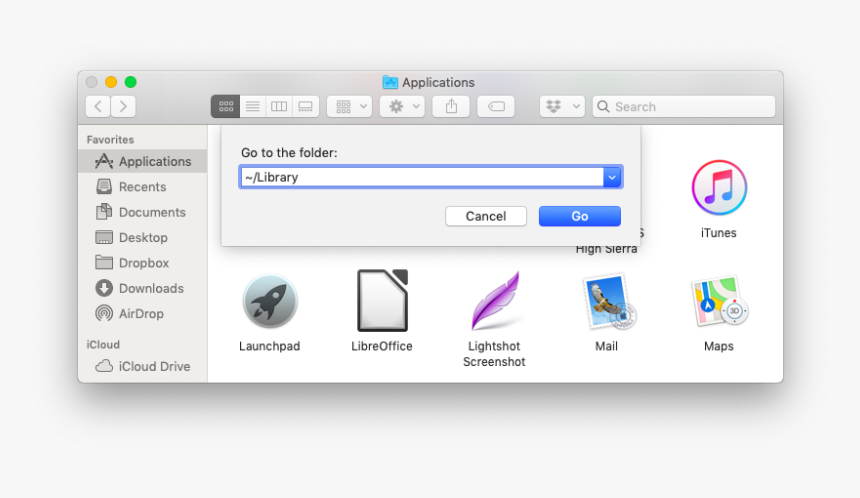Click the Applications folder icon in title bar
The width and height of the screenshot is (860, 498).
390,82
